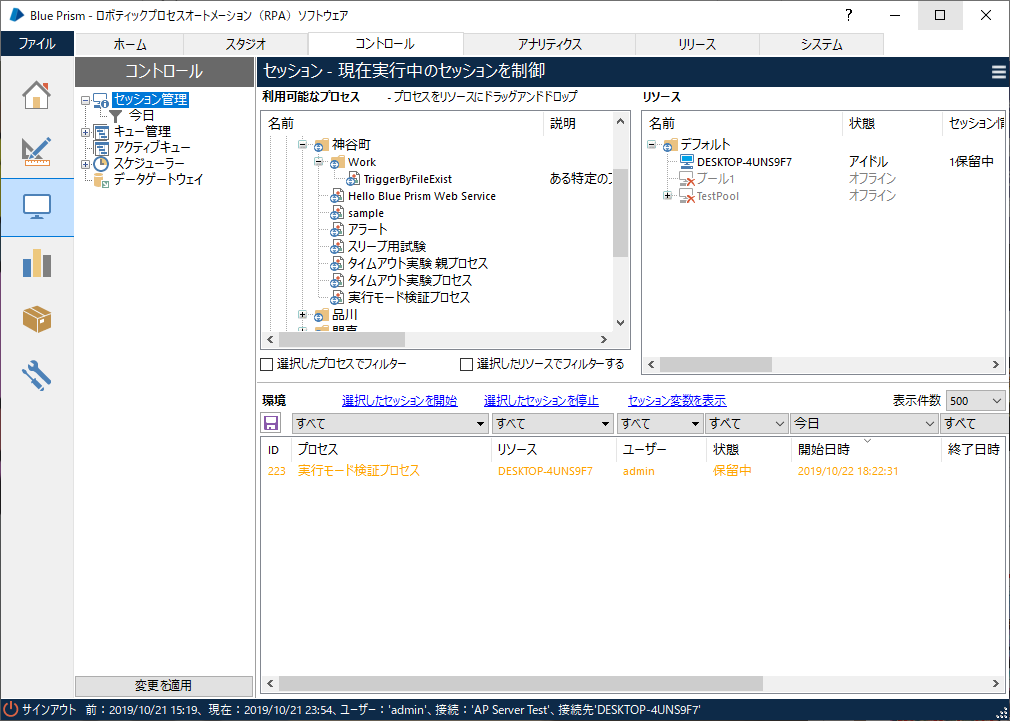The image size is (1010, 721).
Task: Open the Releases box sidebar icon
Action: [37, 318]
